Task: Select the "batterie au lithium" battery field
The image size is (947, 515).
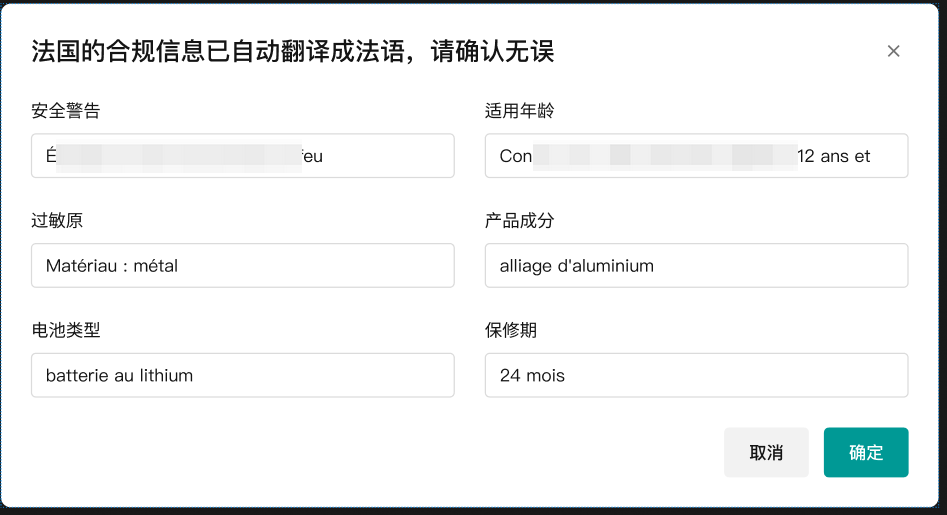Action: (242, 376)
